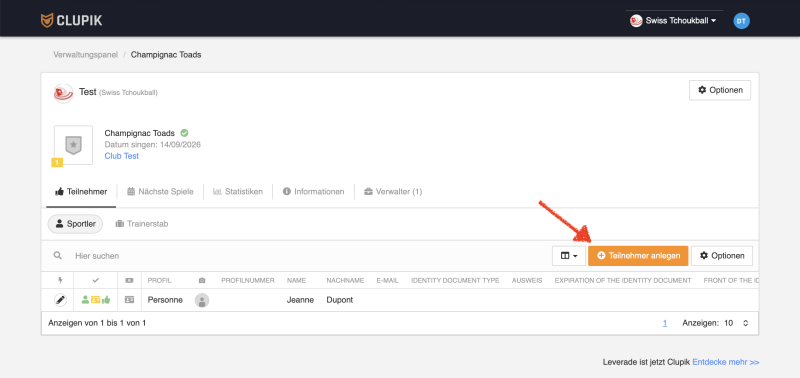Open the column visibility dropdown
800x378 pixels.
coord(569,256)
